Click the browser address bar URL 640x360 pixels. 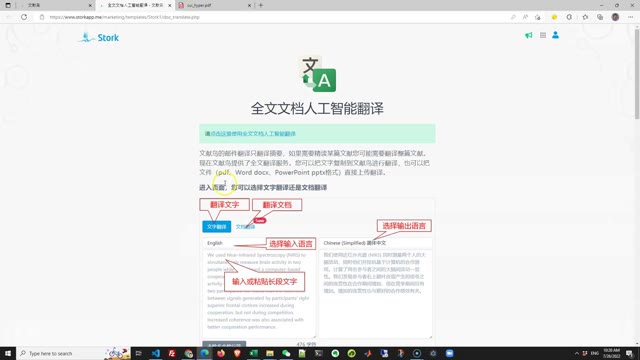124,17
